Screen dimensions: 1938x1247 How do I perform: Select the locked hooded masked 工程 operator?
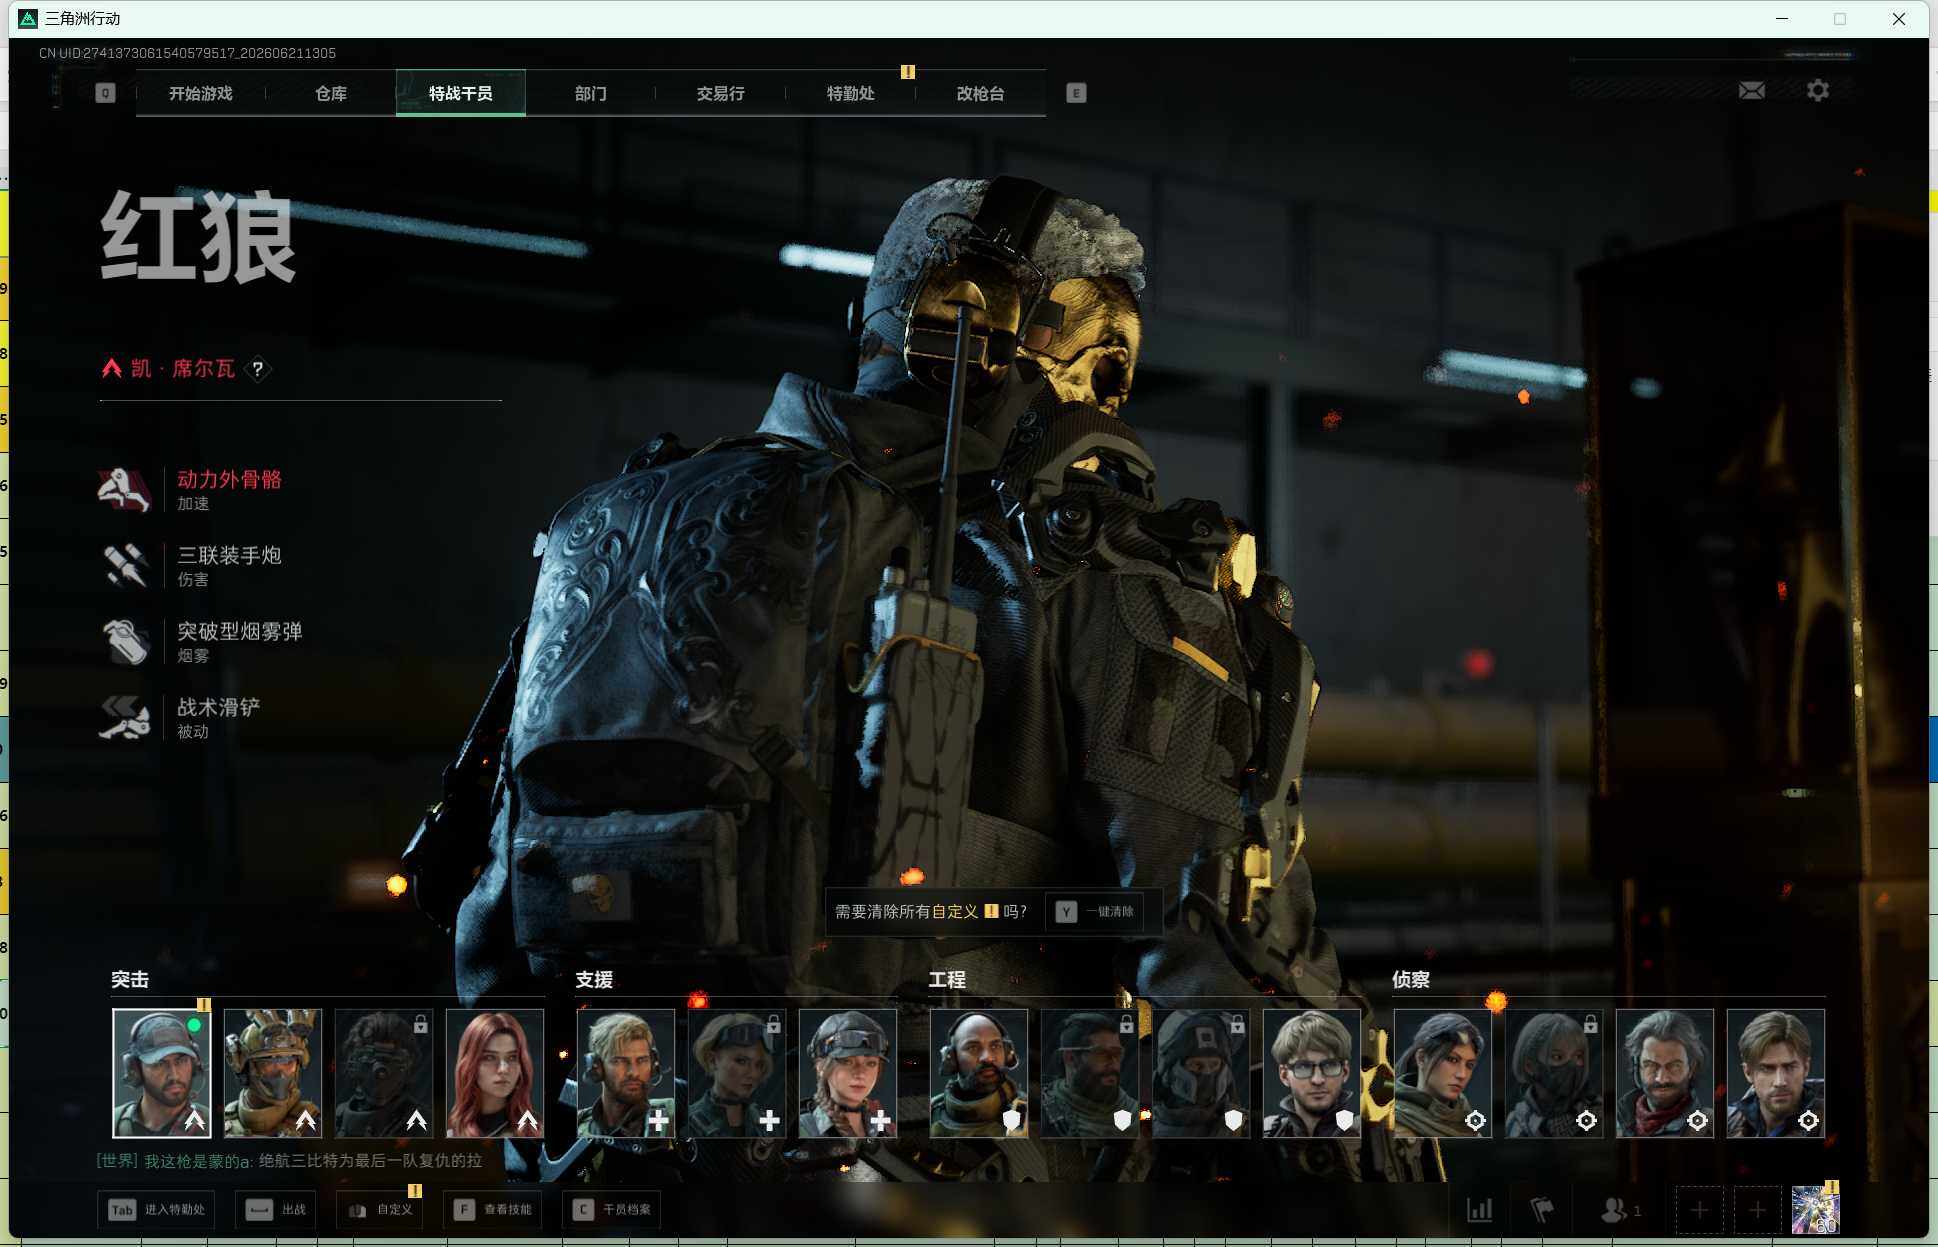1201,1073
